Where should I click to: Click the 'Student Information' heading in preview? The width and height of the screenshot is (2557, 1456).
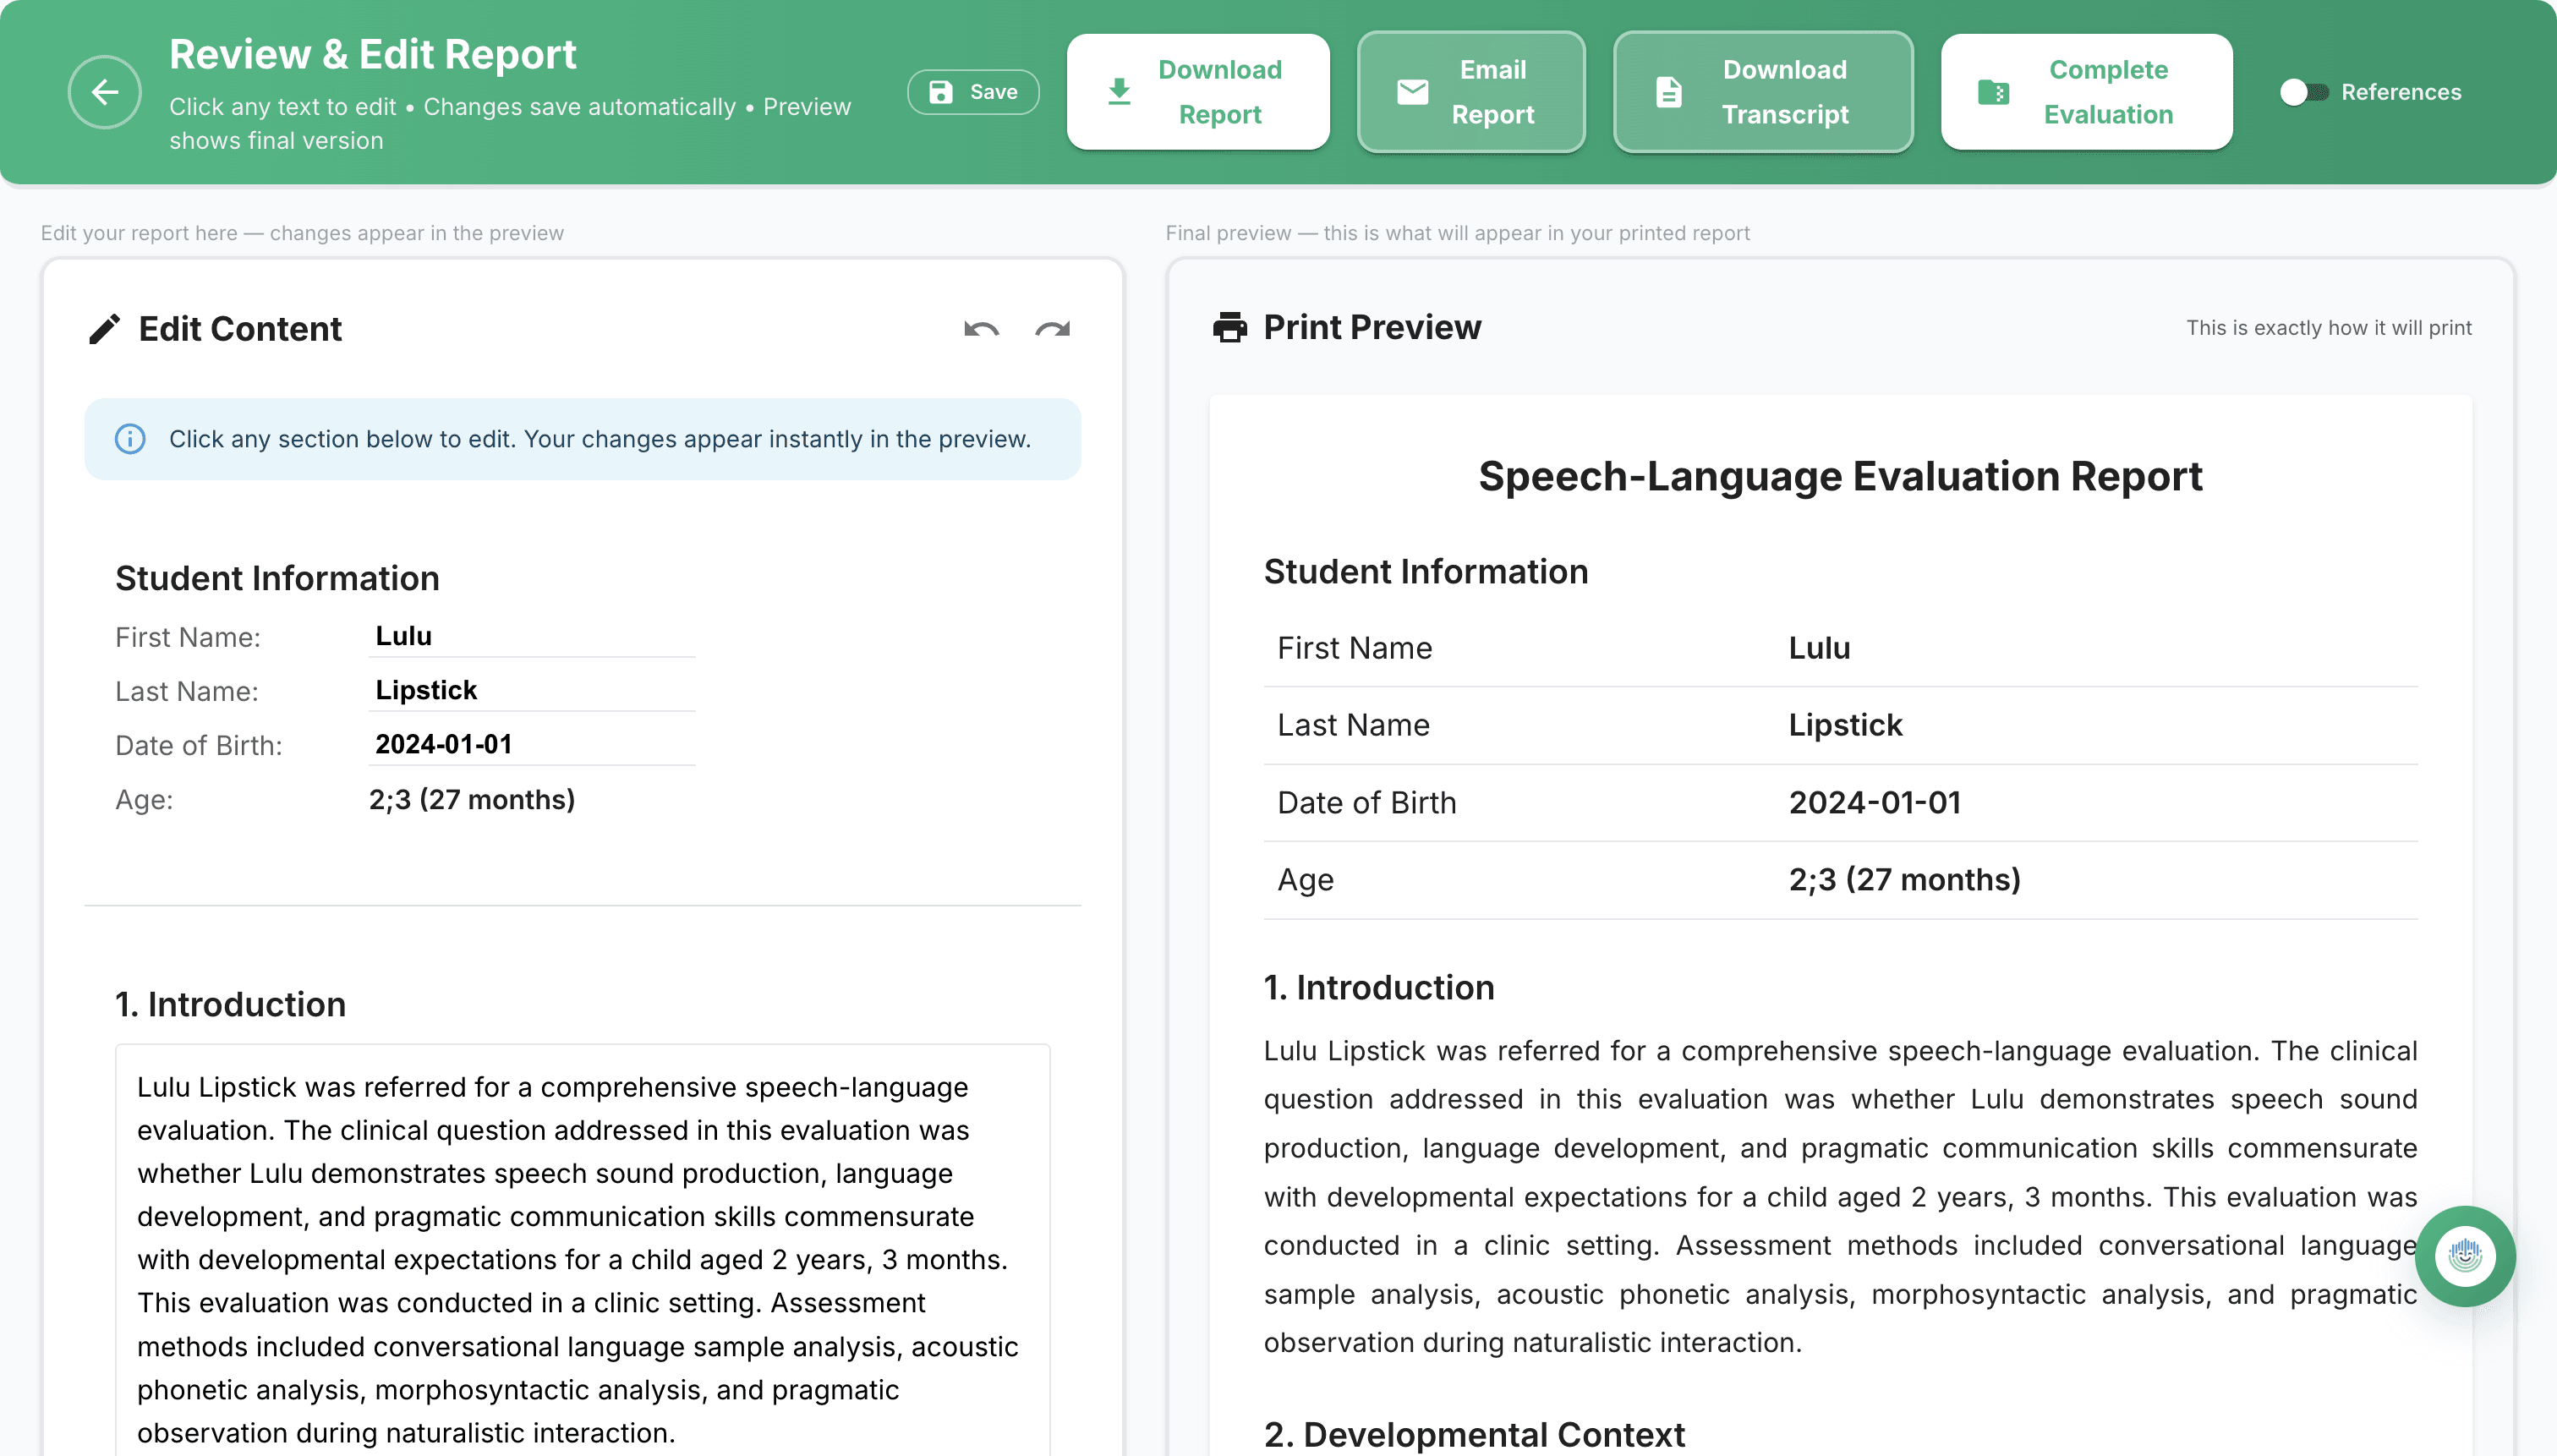pos(1425,572)
